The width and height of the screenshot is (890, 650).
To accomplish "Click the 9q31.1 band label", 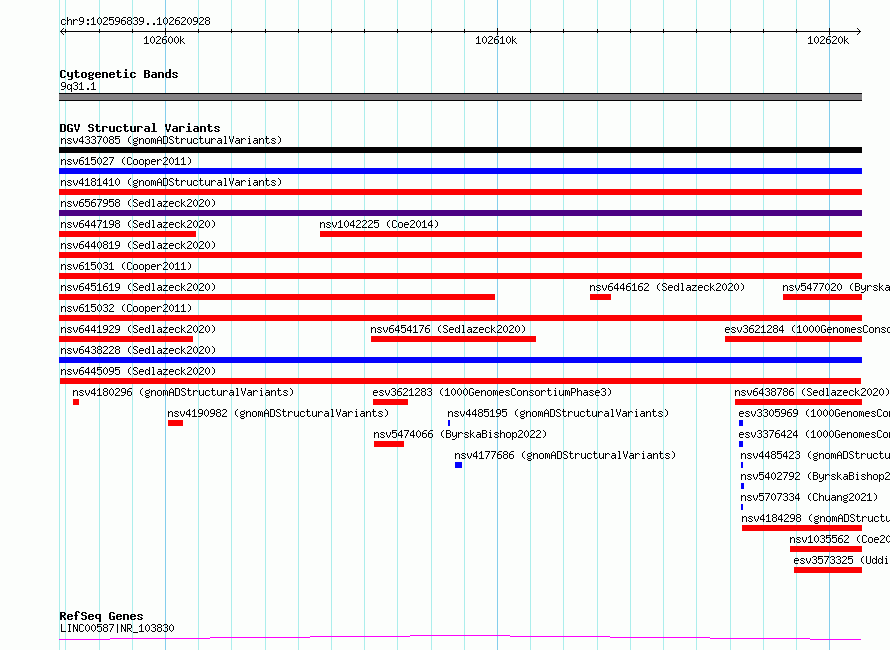I will click(78, 86).
